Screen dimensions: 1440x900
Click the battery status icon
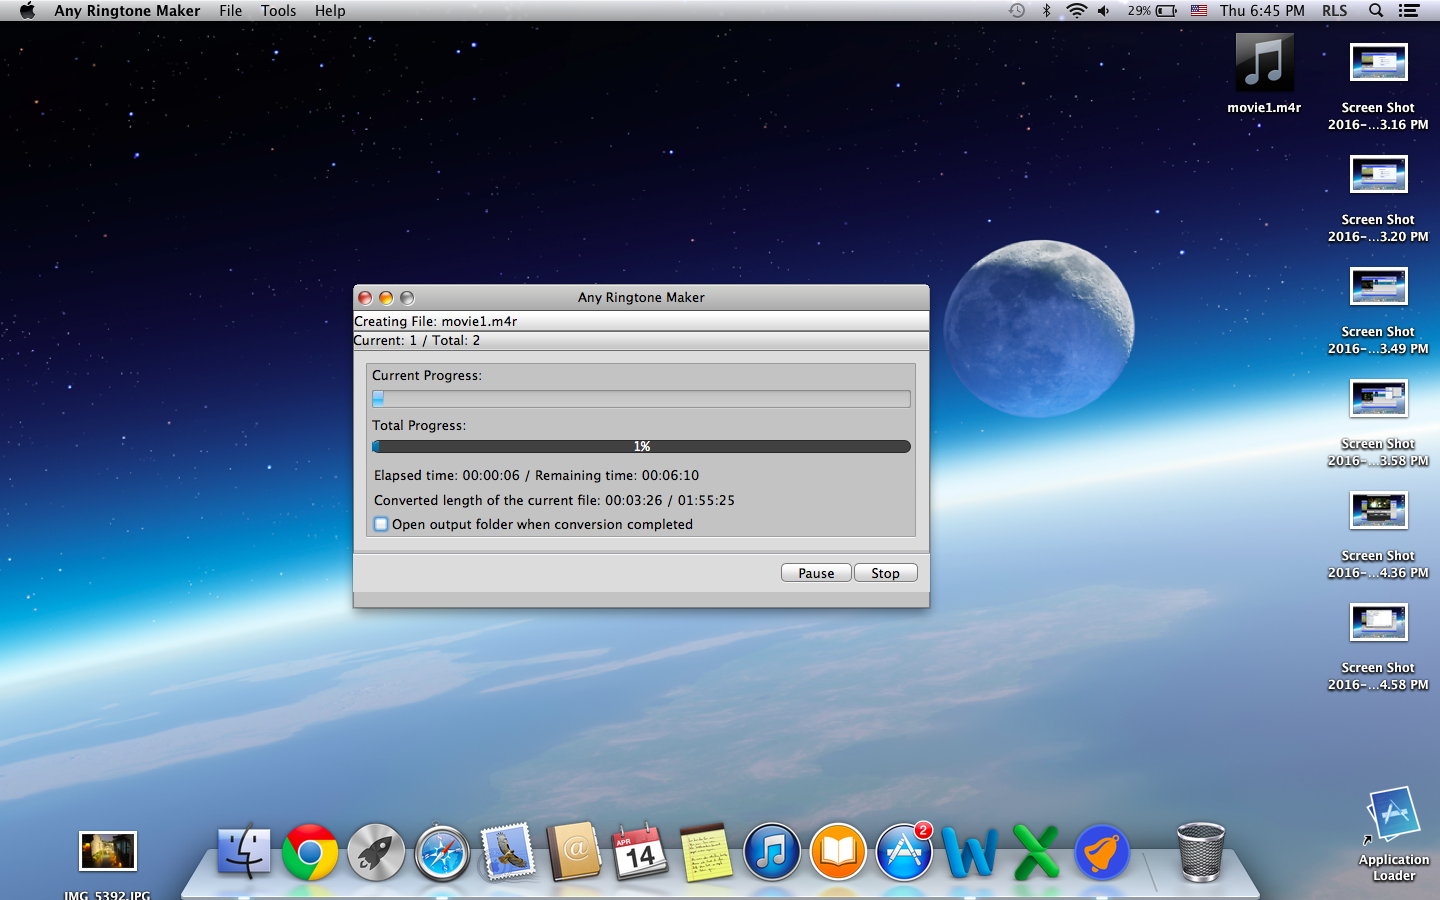pyautogui.click(x=1166, y=11)
